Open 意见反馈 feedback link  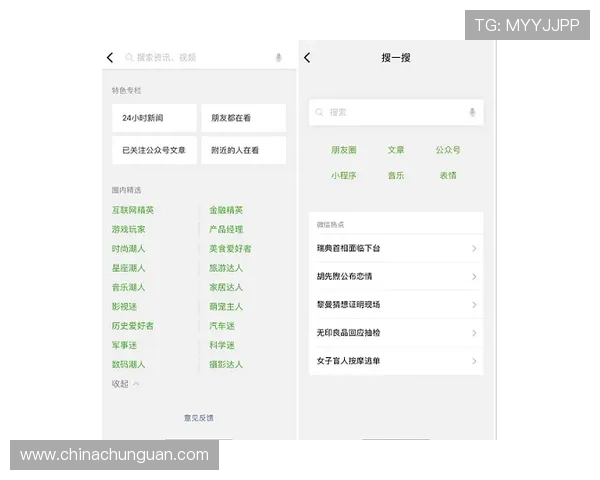(x=199, y=418)
